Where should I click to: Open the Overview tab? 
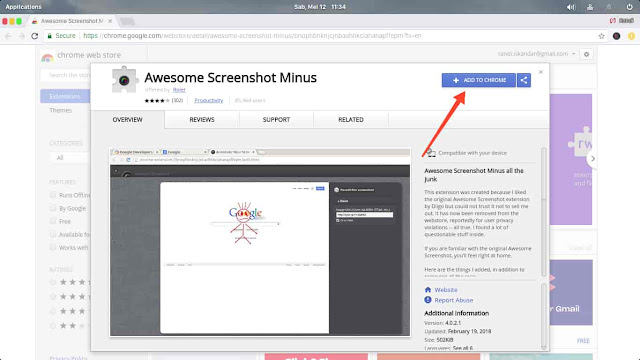128,120
